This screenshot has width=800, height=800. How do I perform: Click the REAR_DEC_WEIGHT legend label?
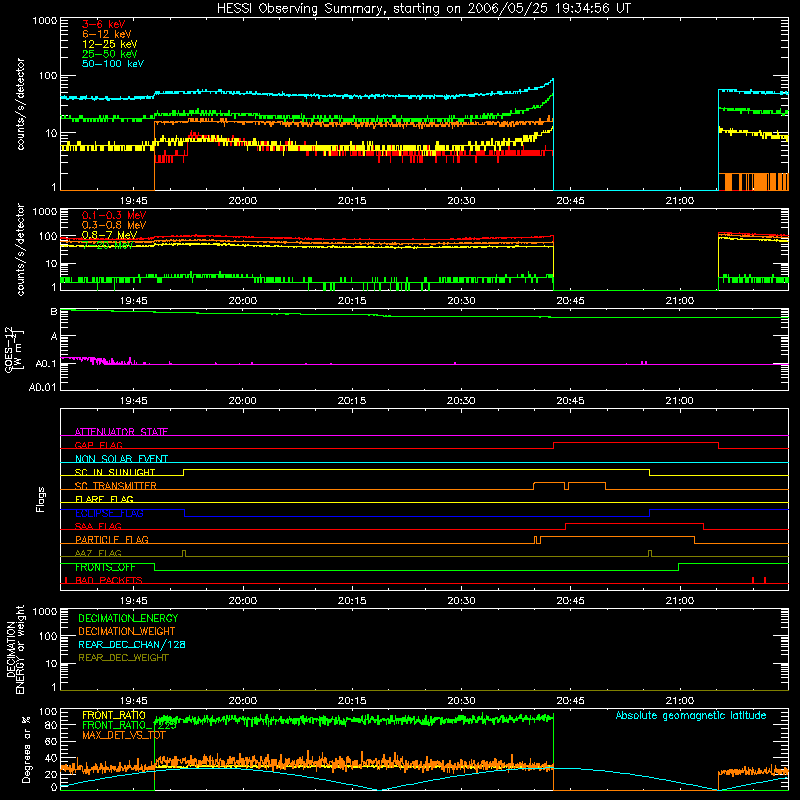(x=123, y=658)
